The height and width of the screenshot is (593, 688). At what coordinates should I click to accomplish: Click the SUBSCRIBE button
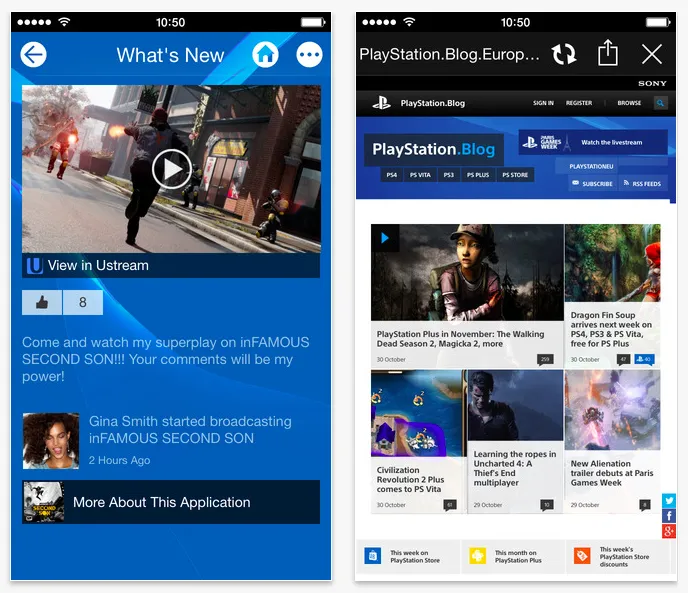[592, 183]
